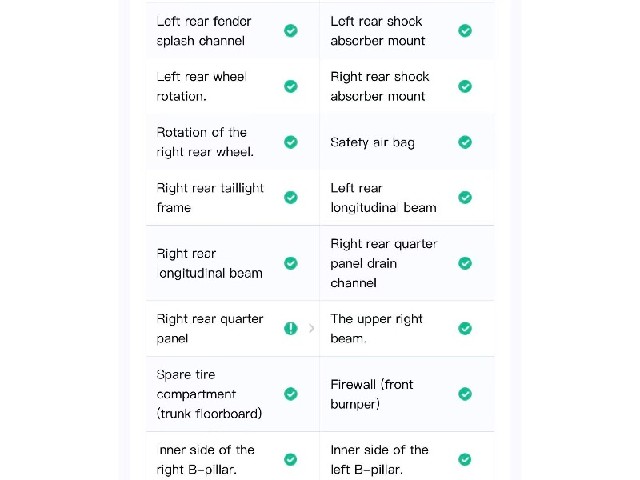Click check icon for Rotation of the right rear wheel

coord(291,142)
